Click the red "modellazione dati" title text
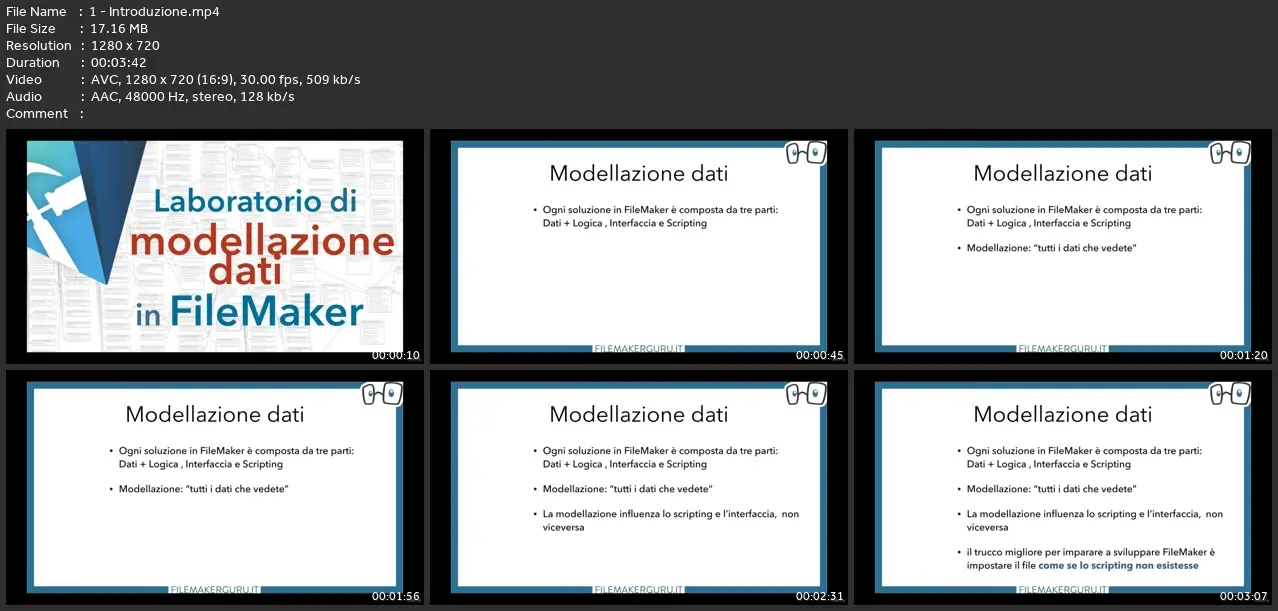 click(x=262, y=257)
